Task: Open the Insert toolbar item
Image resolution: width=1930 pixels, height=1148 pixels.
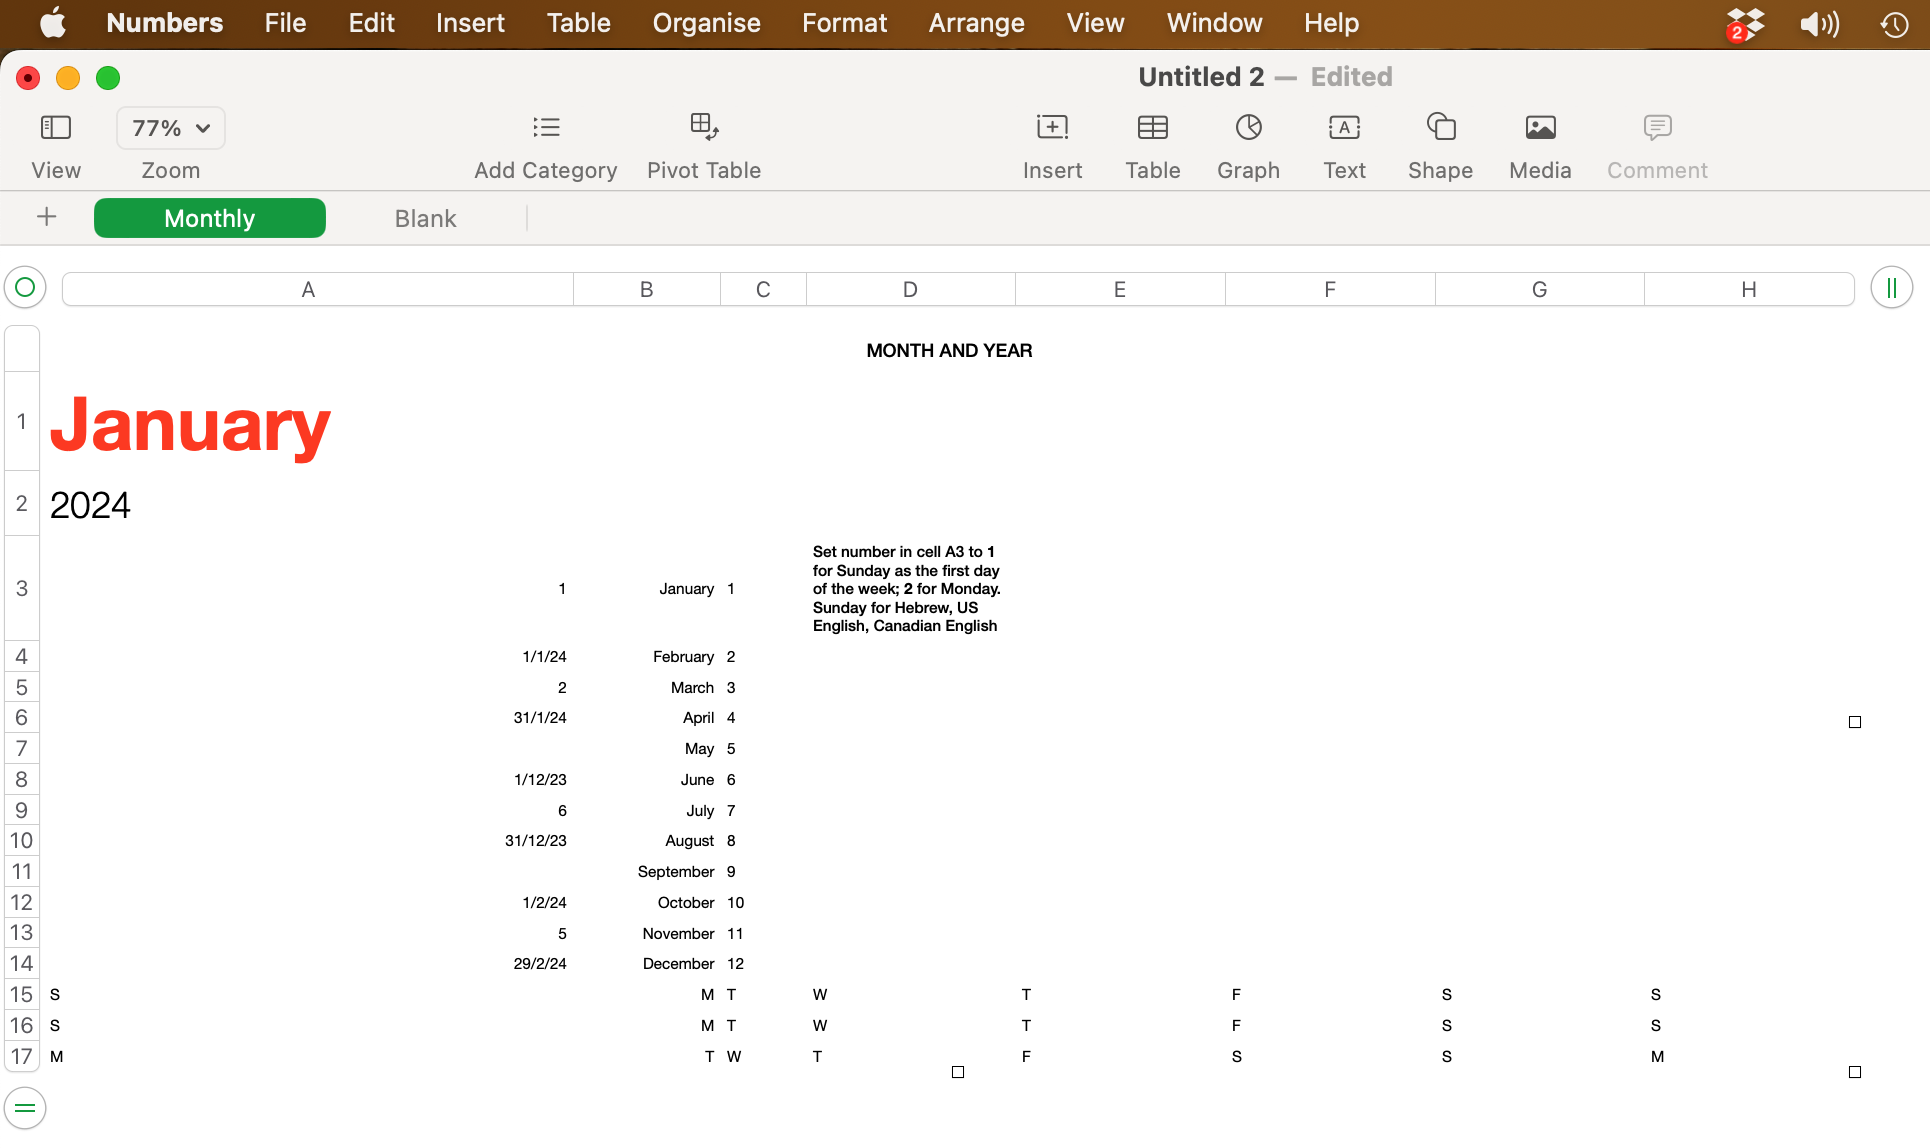Action: 1052,145
